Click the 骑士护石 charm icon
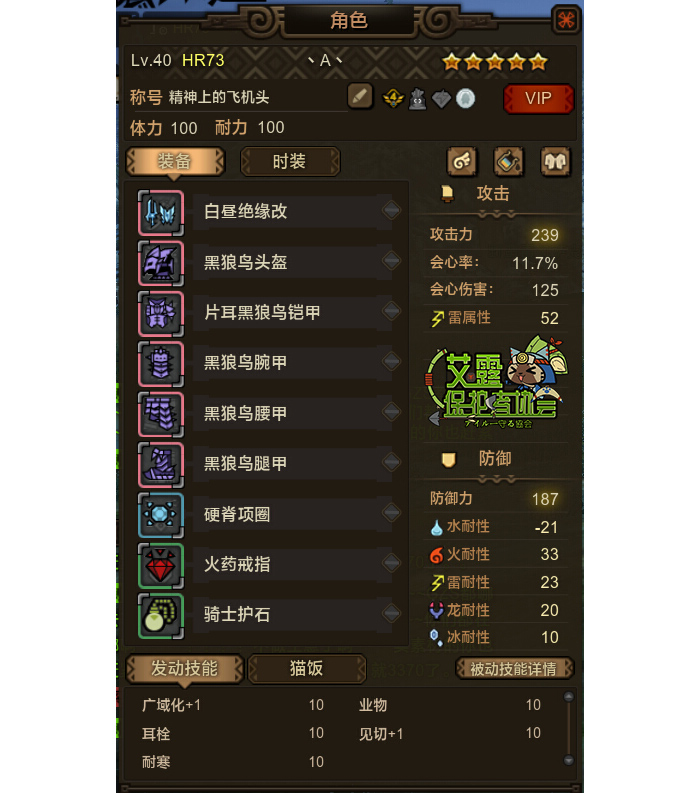This screenshot has height=793, width=700. coord(161,616)
